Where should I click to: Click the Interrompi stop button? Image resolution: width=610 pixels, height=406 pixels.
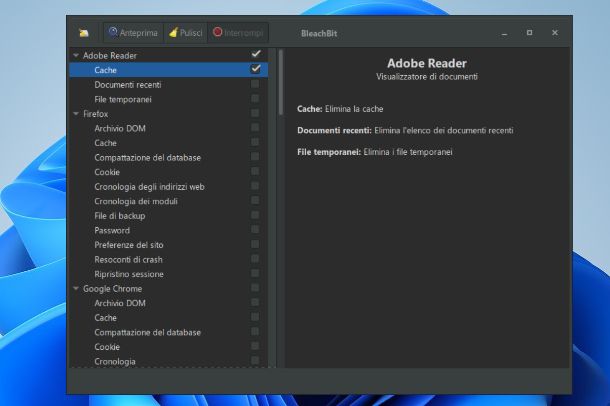click(x=238, y=33)
